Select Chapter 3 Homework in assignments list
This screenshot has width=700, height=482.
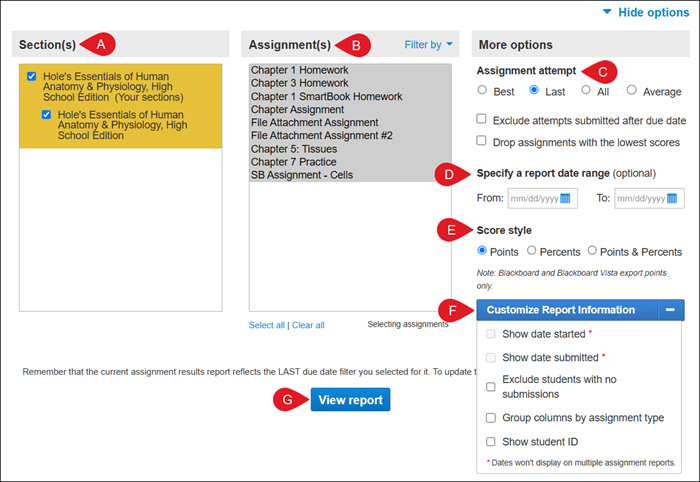click(299, 83)
